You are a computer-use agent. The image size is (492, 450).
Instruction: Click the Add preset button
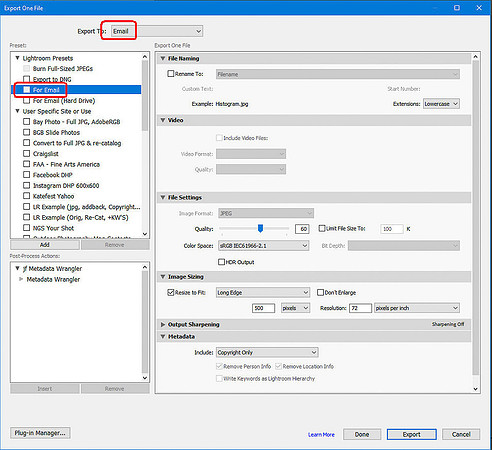point(45,245)
